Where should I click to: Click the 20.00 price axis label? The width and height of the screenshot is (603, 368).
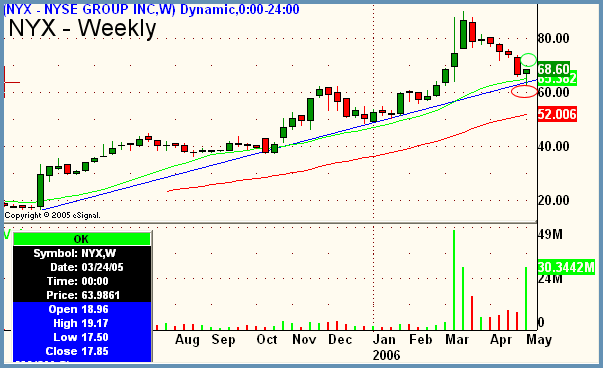[553, 200]
